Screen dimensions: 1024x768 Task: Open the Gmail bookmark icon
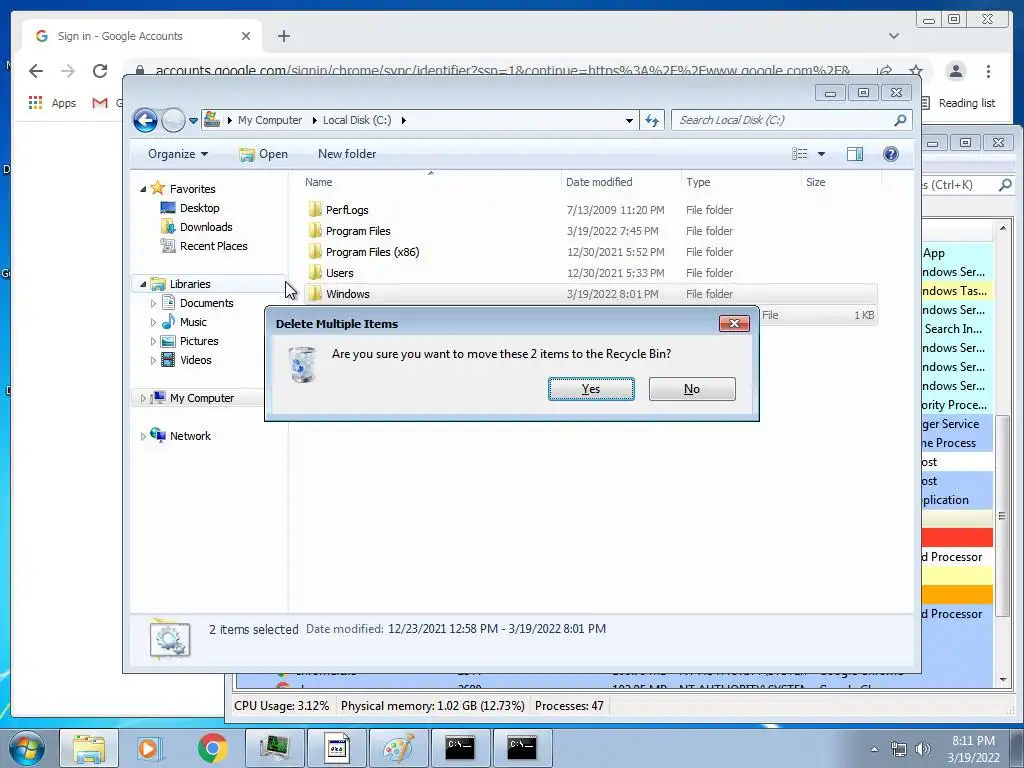(99, 103)
